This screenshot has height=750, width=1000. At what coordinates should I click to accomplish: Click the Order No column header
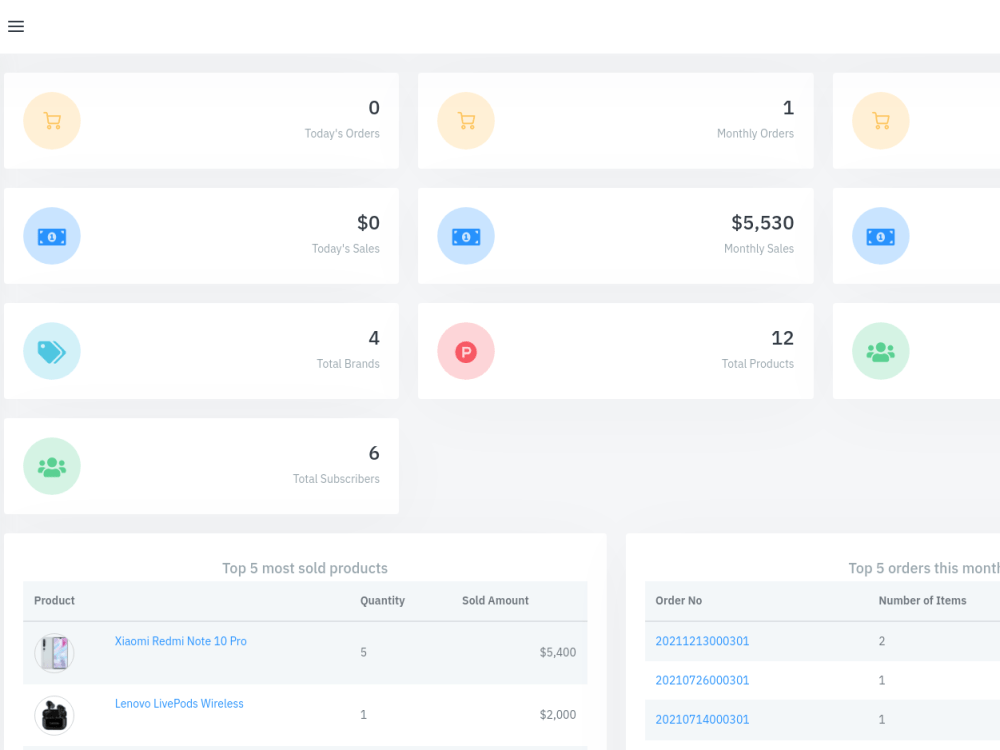tap(678, 600)
